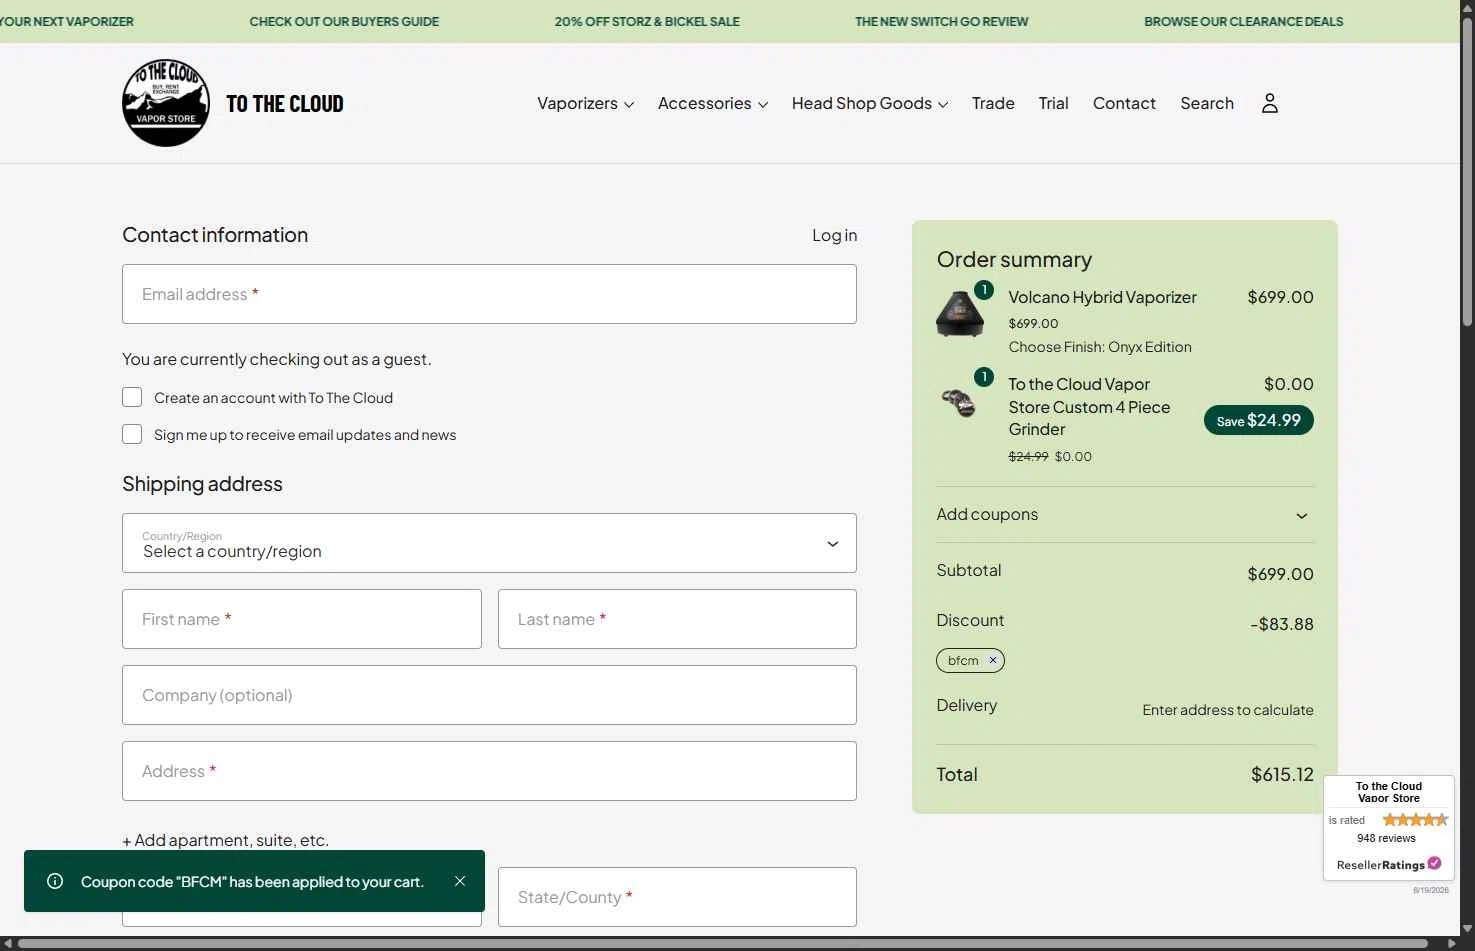
Task: Dismiss the coupon applied notification
Action: point(460,881)
